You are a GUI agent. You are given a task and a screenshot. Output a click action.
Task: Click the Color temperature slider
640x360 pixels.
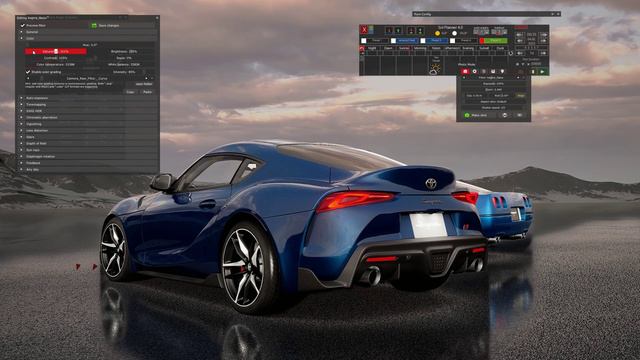(56, 64)
